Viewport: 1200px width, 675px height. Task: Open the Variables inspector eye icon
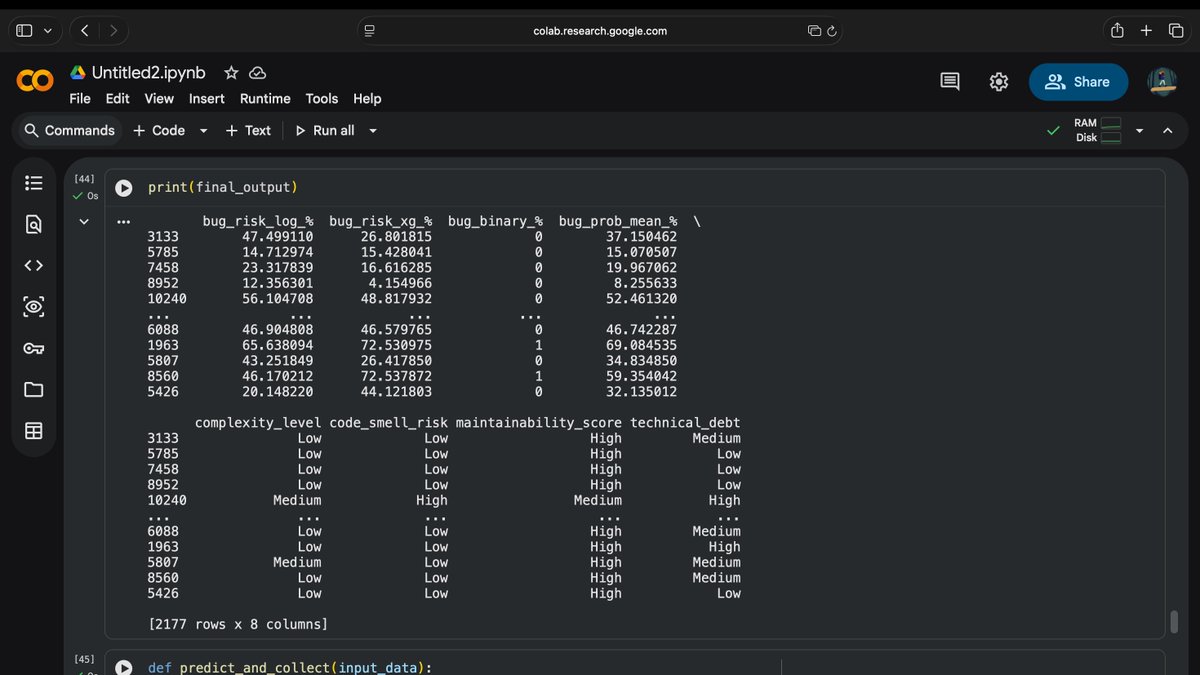(x=34, y=307)
